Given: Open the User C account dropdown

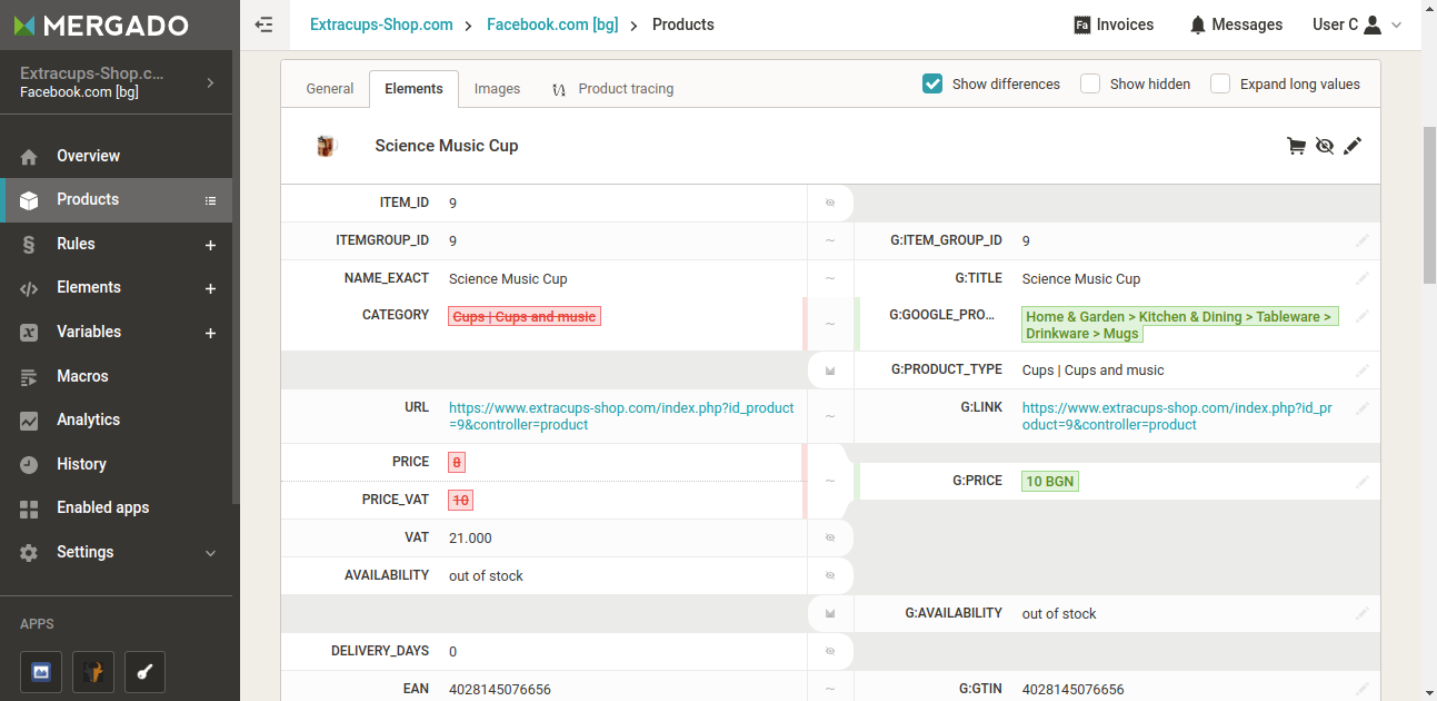Looking at the screenshot, I should click(1396, 24).
